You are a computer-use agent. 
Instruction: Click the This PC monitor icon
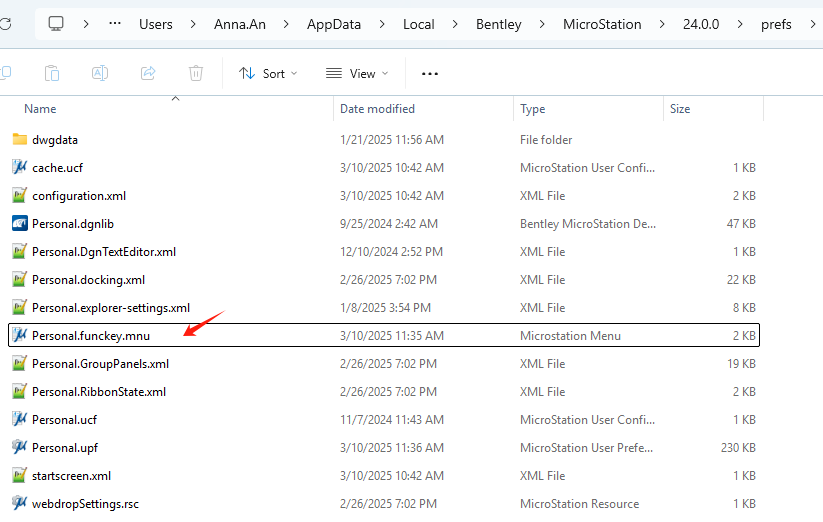coord(56,24)
